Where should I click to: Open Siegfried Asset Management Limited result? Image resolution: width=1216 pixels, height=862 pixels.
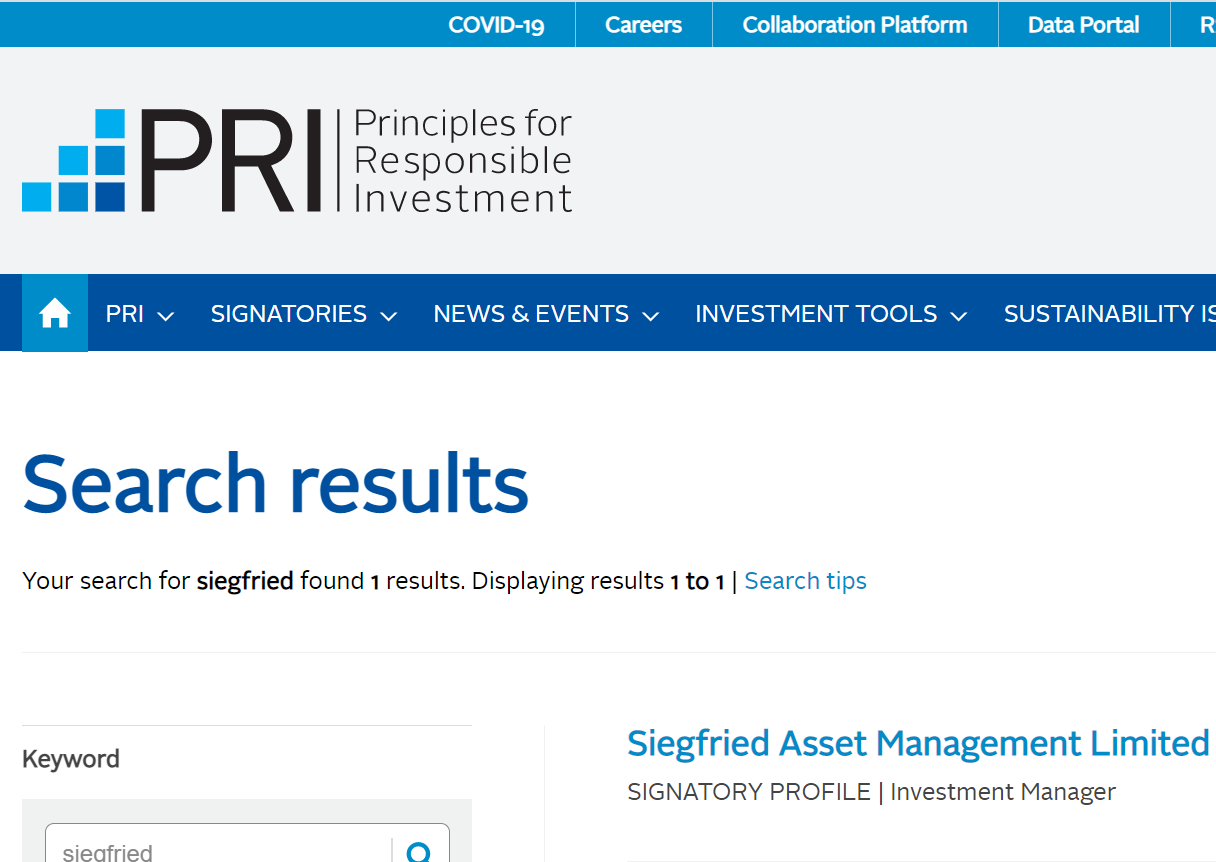tap(918, 744)
